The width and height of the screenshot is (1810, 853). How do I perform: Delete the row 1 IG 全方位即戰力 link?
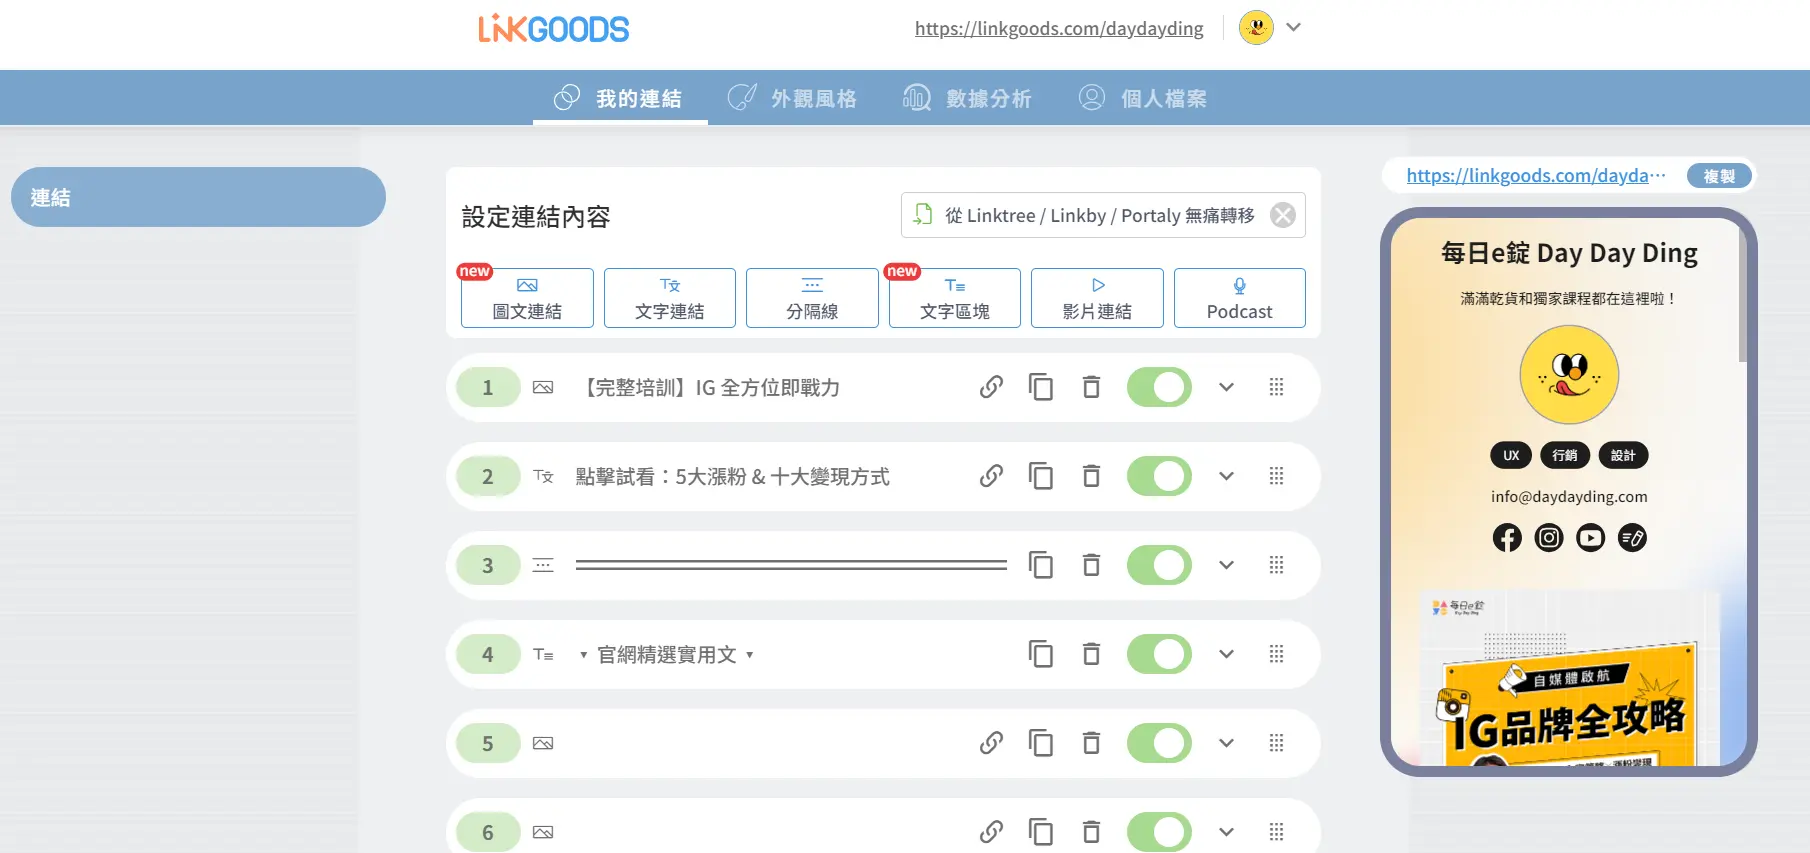pos(1091,387)
